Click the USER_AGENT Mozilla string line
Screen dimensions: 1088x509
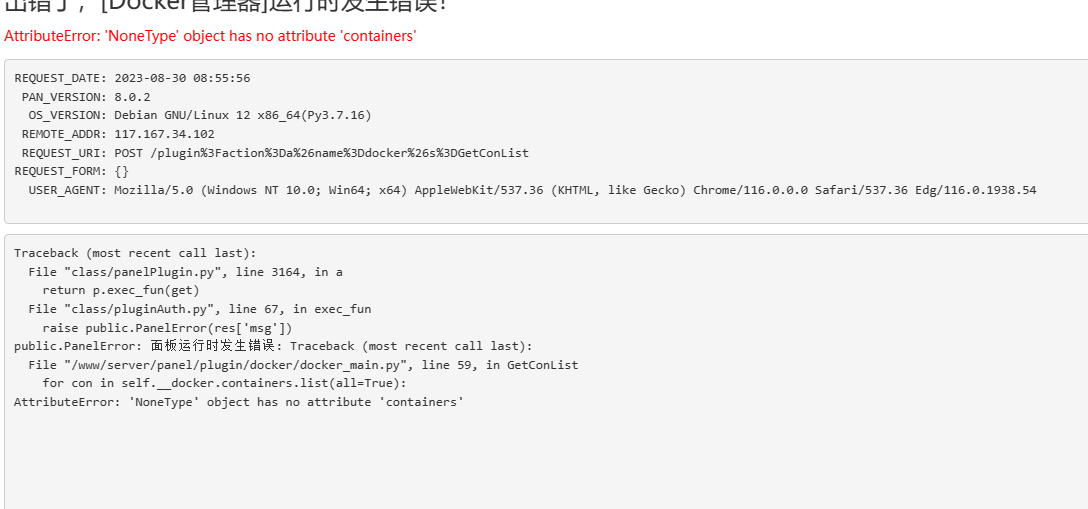tap(532, 190)
